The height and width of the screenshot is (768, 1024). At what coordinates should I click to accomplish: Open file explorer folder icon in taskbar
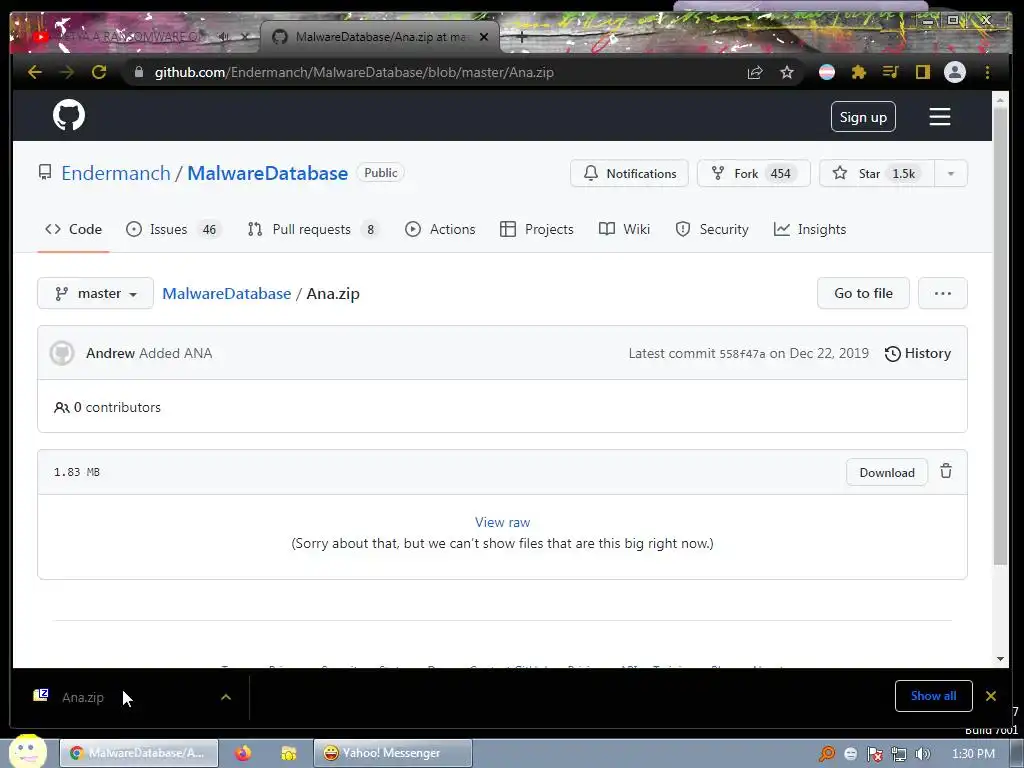[288, 753]
